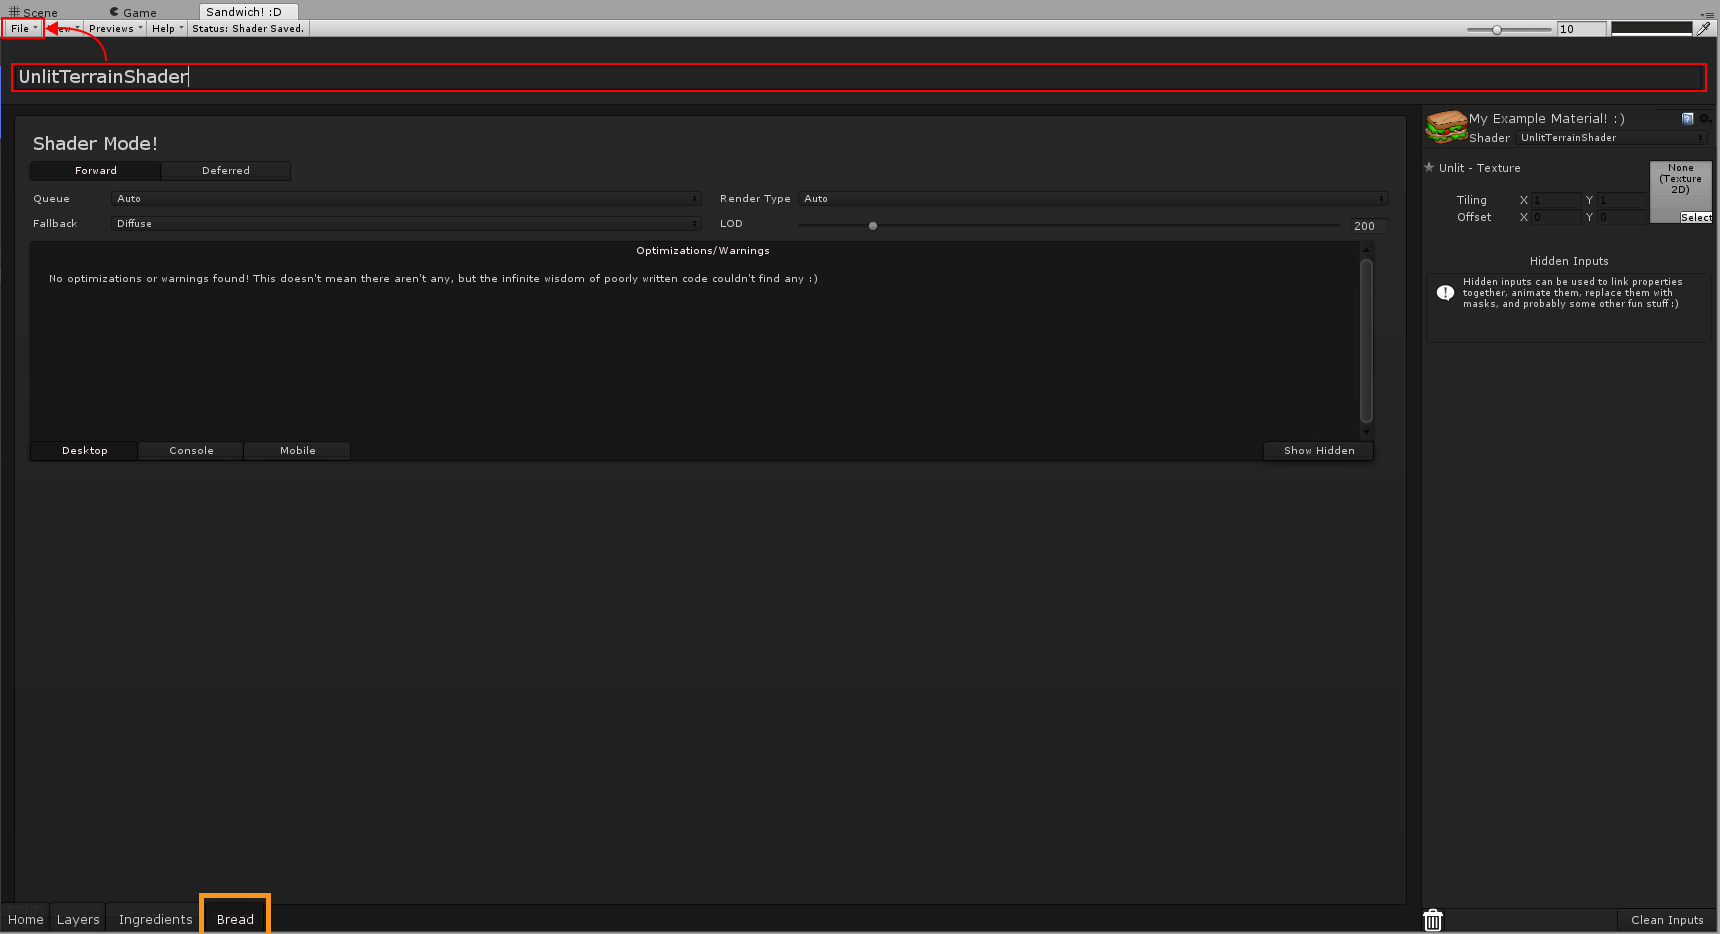Screen dimensions: 1720x934
Task: Select Deferred shader mode
Action: click(226, 171)
